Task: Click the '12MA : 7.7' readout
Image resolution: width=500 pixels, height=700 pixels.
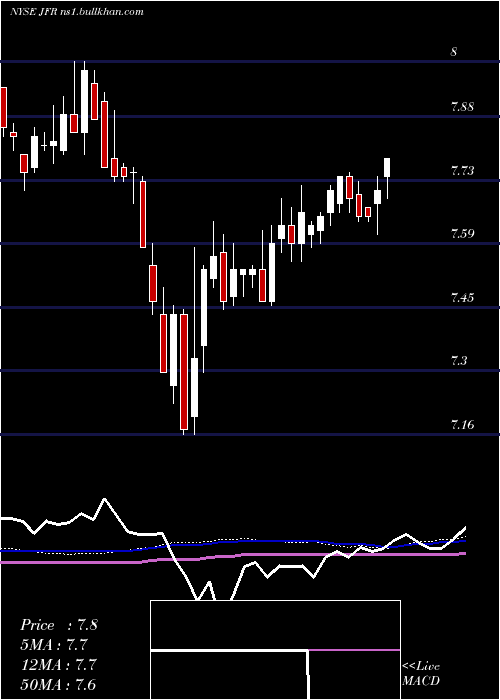Action: tap(58, 664)
